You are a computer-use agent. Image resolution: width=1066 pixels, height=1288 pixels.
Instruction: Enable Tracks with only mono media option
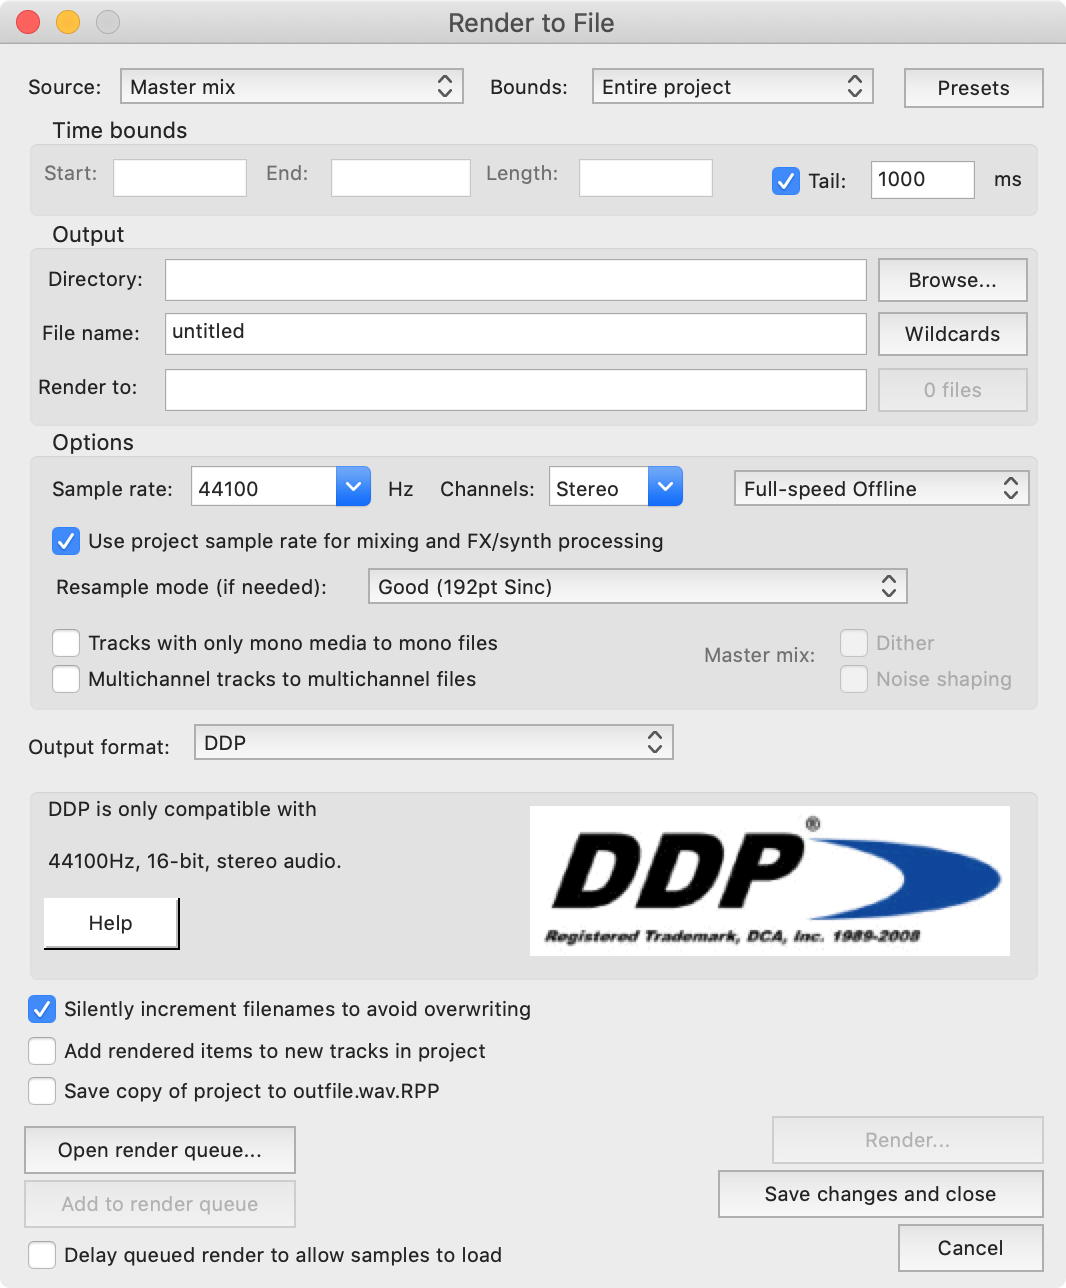point(66,643)
